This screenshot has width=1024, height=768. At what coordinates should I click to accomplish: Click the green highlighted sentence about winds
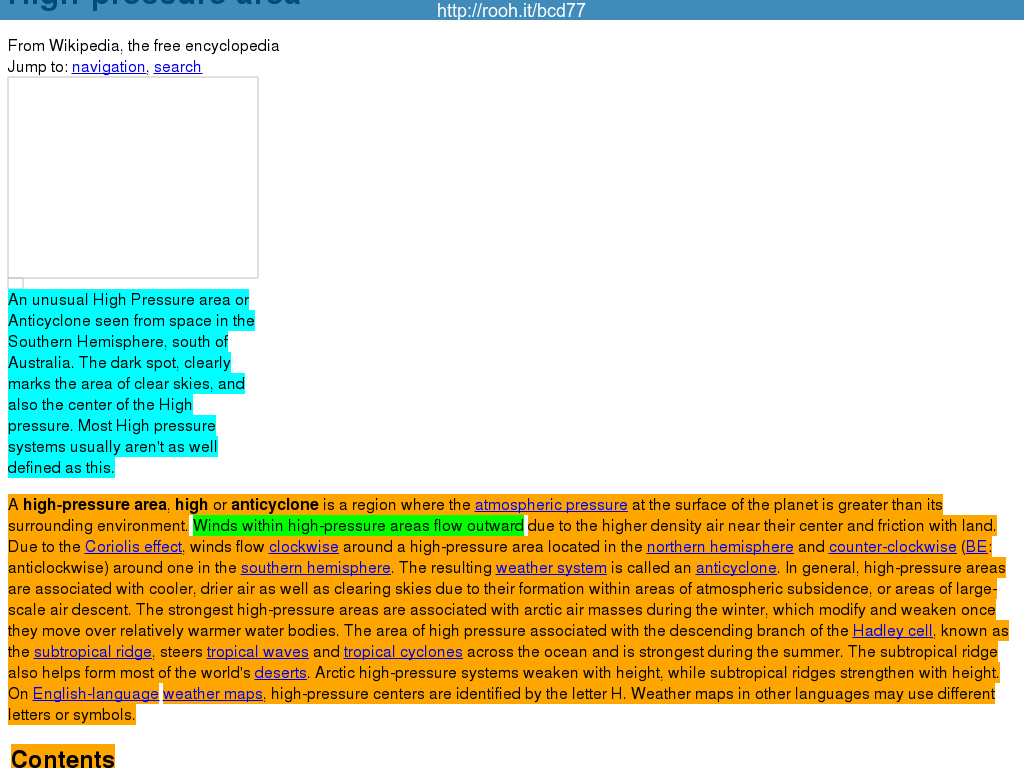[358, 526]
